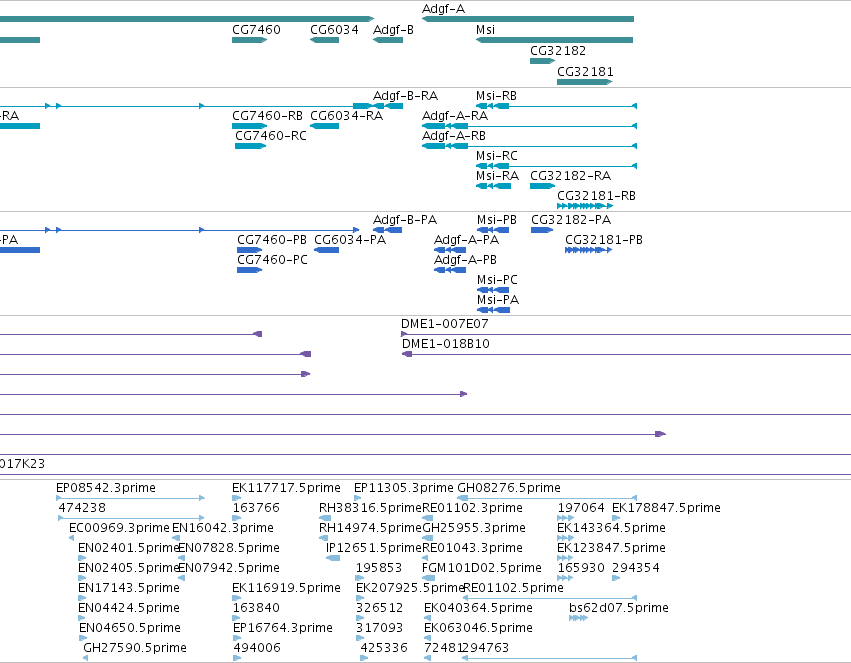Select transcript Msi-RB
This screenshot has height=663, width=851.
click(x=496, y=96)
